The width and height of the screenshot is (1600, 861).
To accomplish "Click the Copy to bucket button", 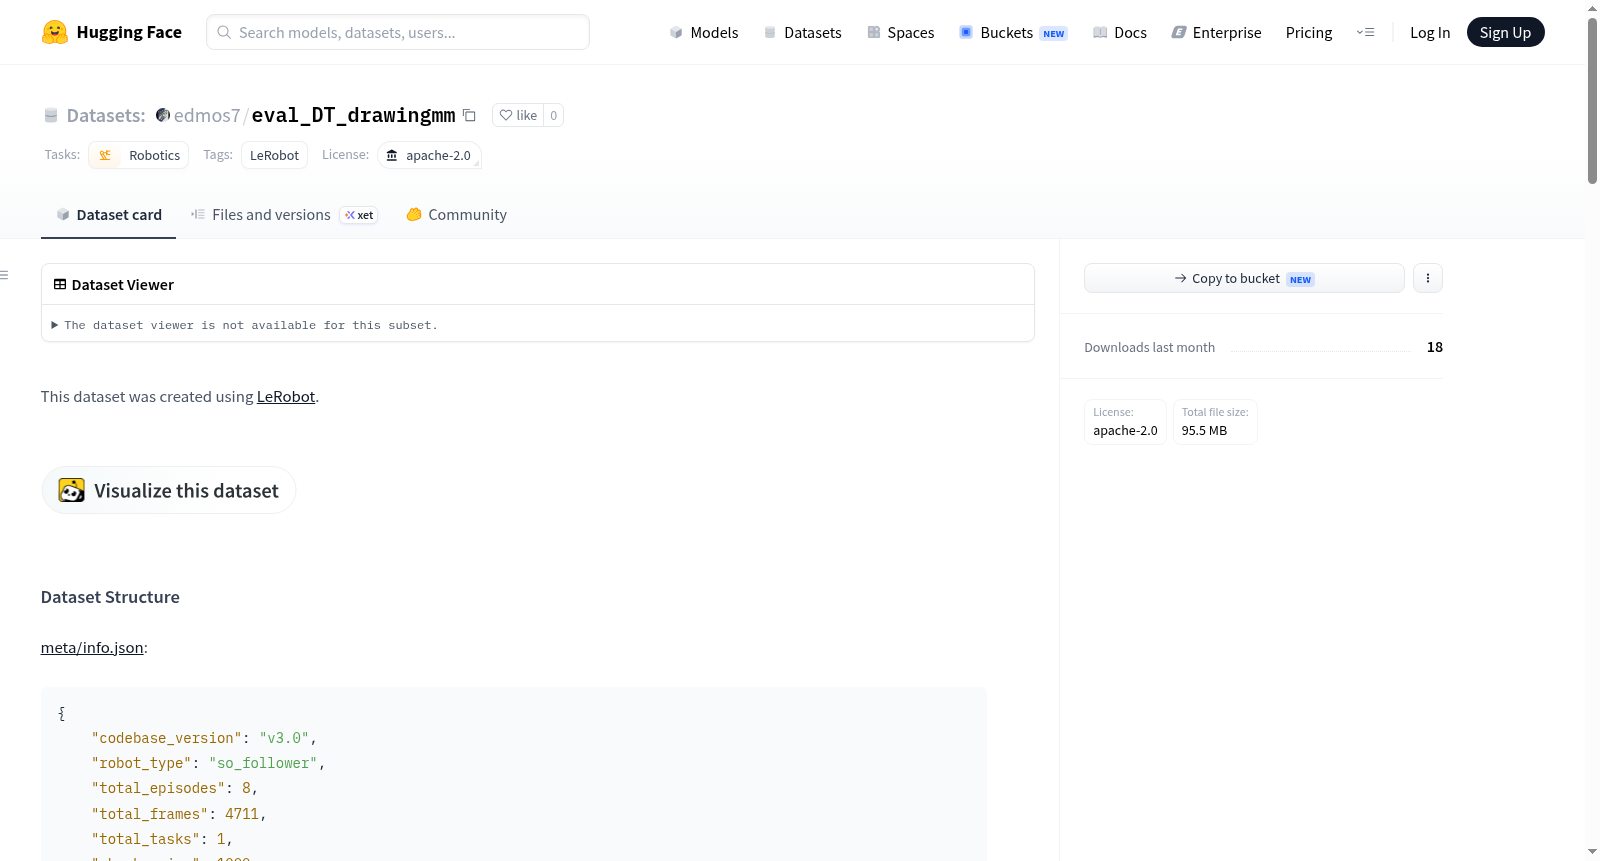I will click(x=1244, y=278).
